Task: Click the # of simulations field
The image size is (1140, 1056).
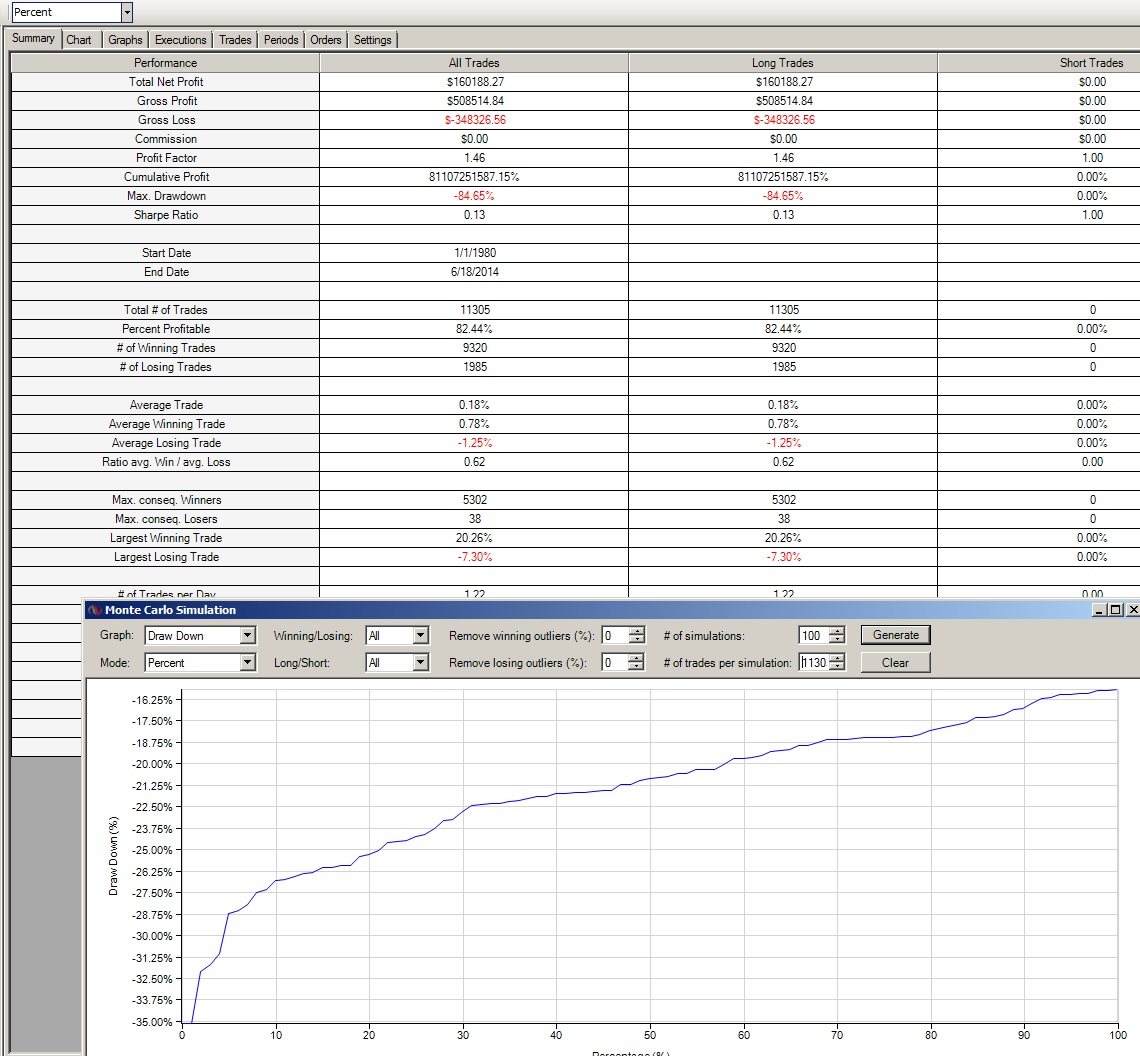Action: pyautogui.click(x=814, y=636)
